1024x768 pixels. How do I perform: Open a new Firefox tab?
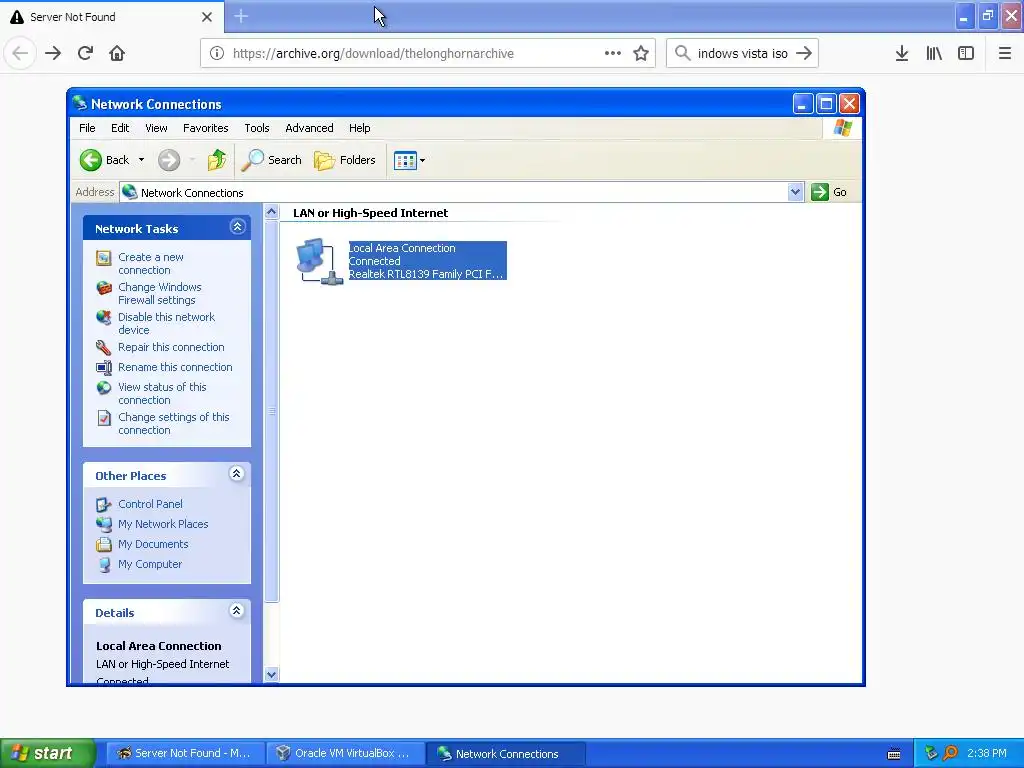tap(241, 16)
